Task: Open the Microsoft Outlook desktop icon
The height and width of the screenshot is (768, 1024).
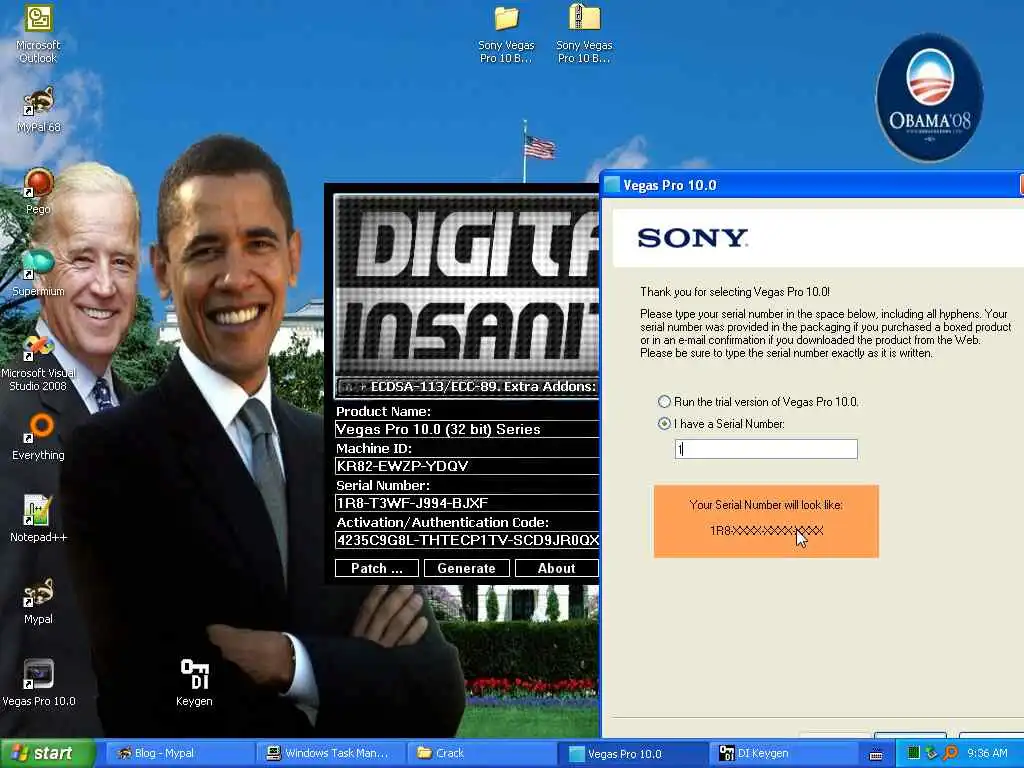Action: [x=38, y=33]
